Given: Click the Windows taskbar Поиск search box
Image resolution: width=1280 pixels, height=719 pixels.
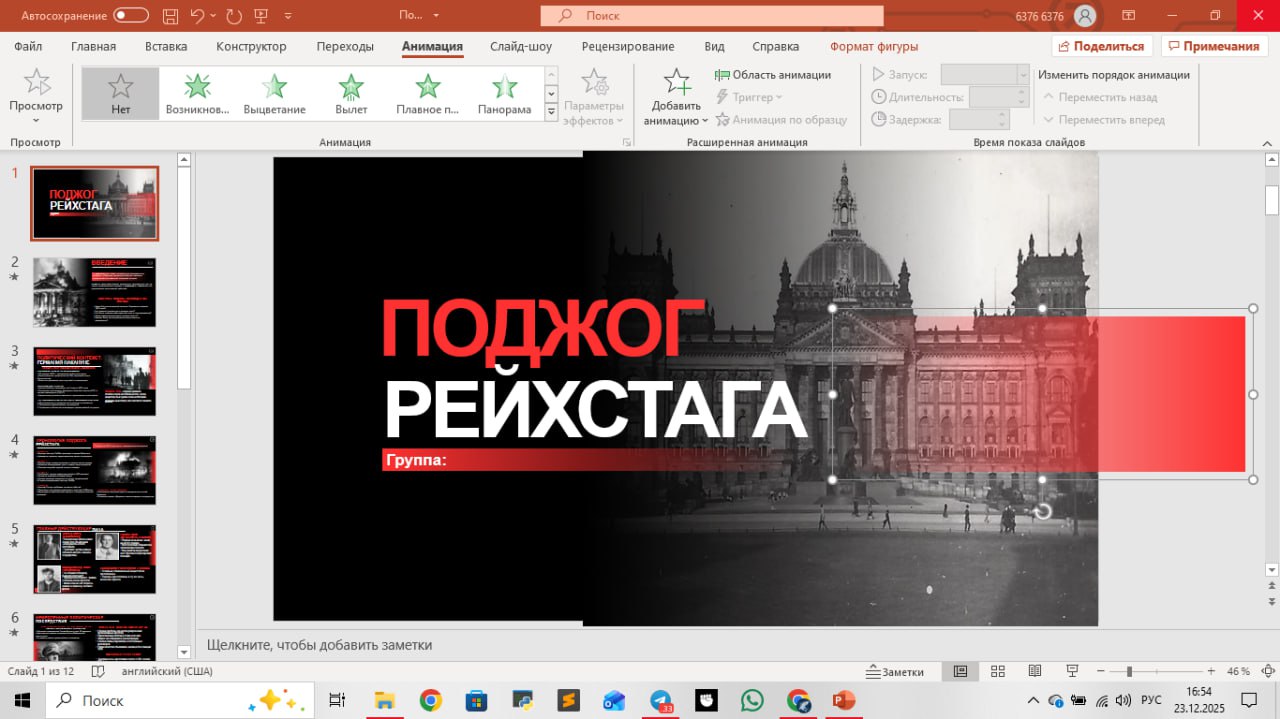Looking at the screenshot, I should (180, 700).
